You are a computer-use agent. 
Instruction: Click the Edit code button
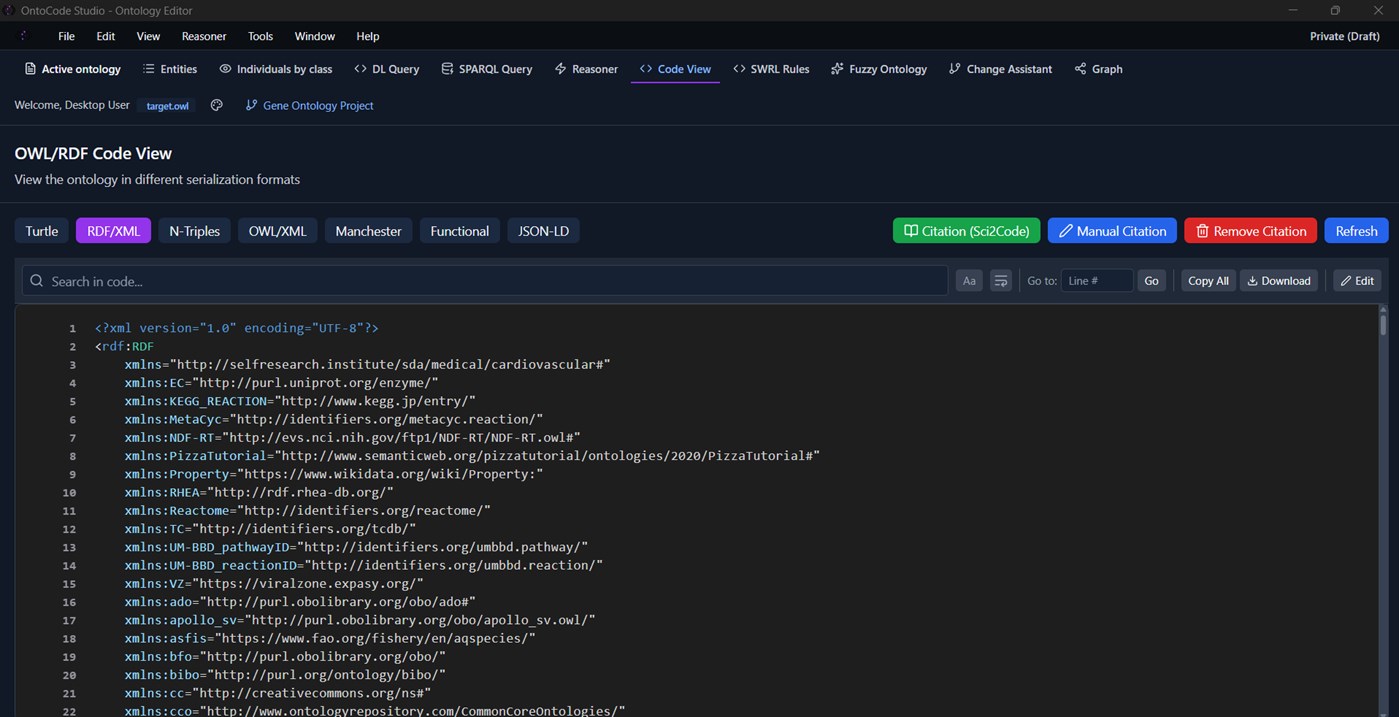(1357, 281)
